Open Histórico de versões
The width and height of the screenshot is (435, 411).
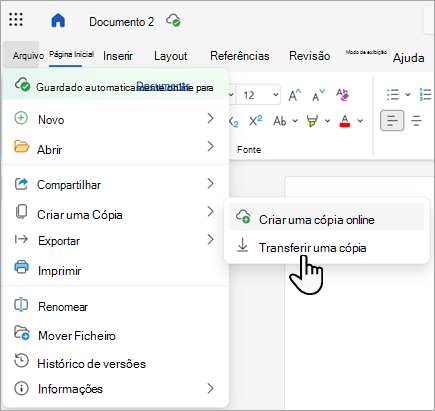115,363
